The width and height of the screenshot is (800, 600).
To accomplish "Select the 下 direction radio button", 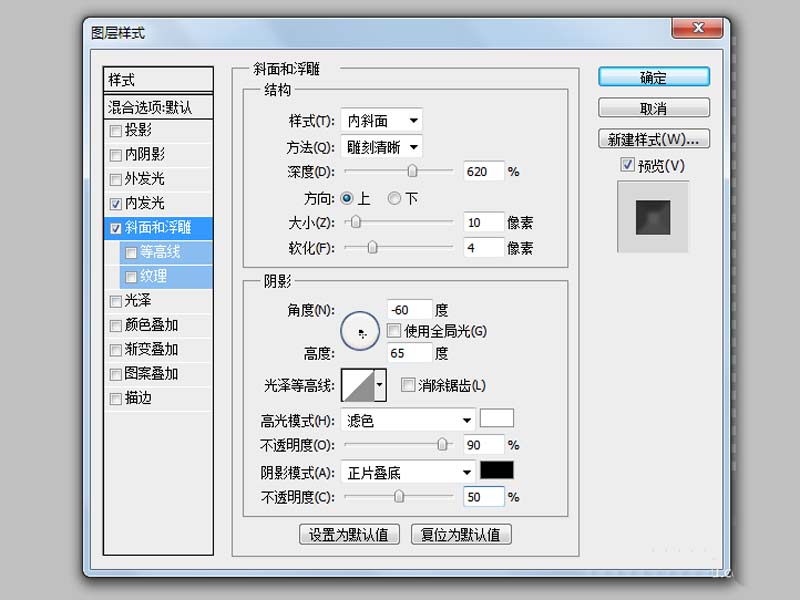I will (395, 197).
